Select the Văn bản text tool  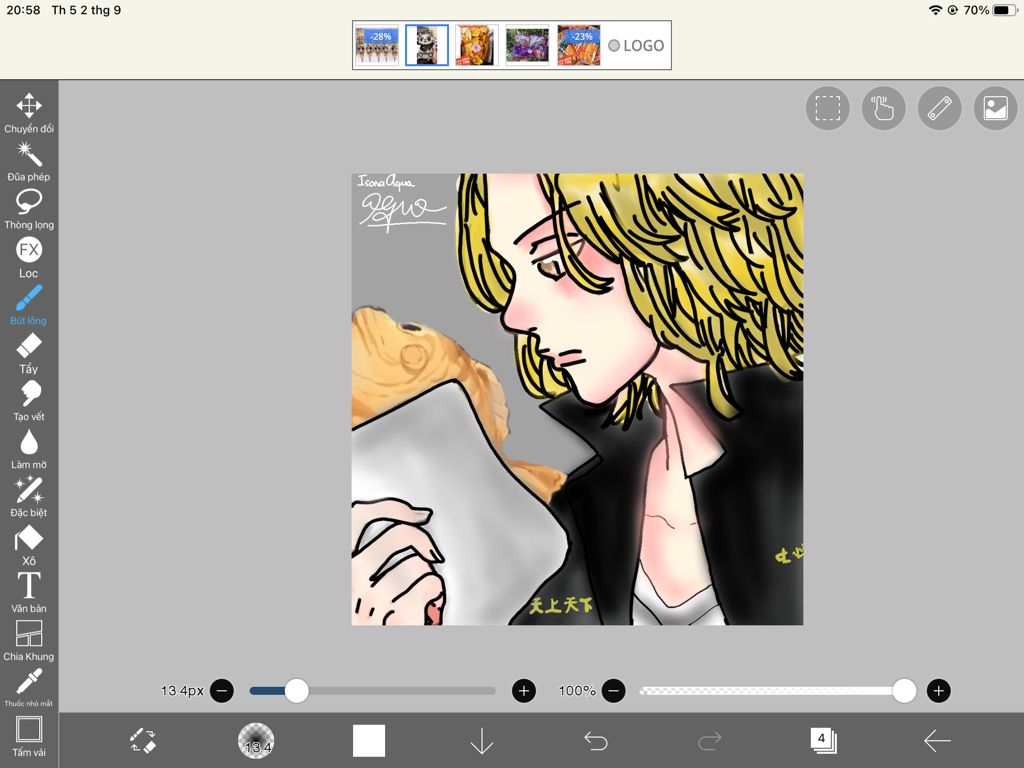pos(29,592)
